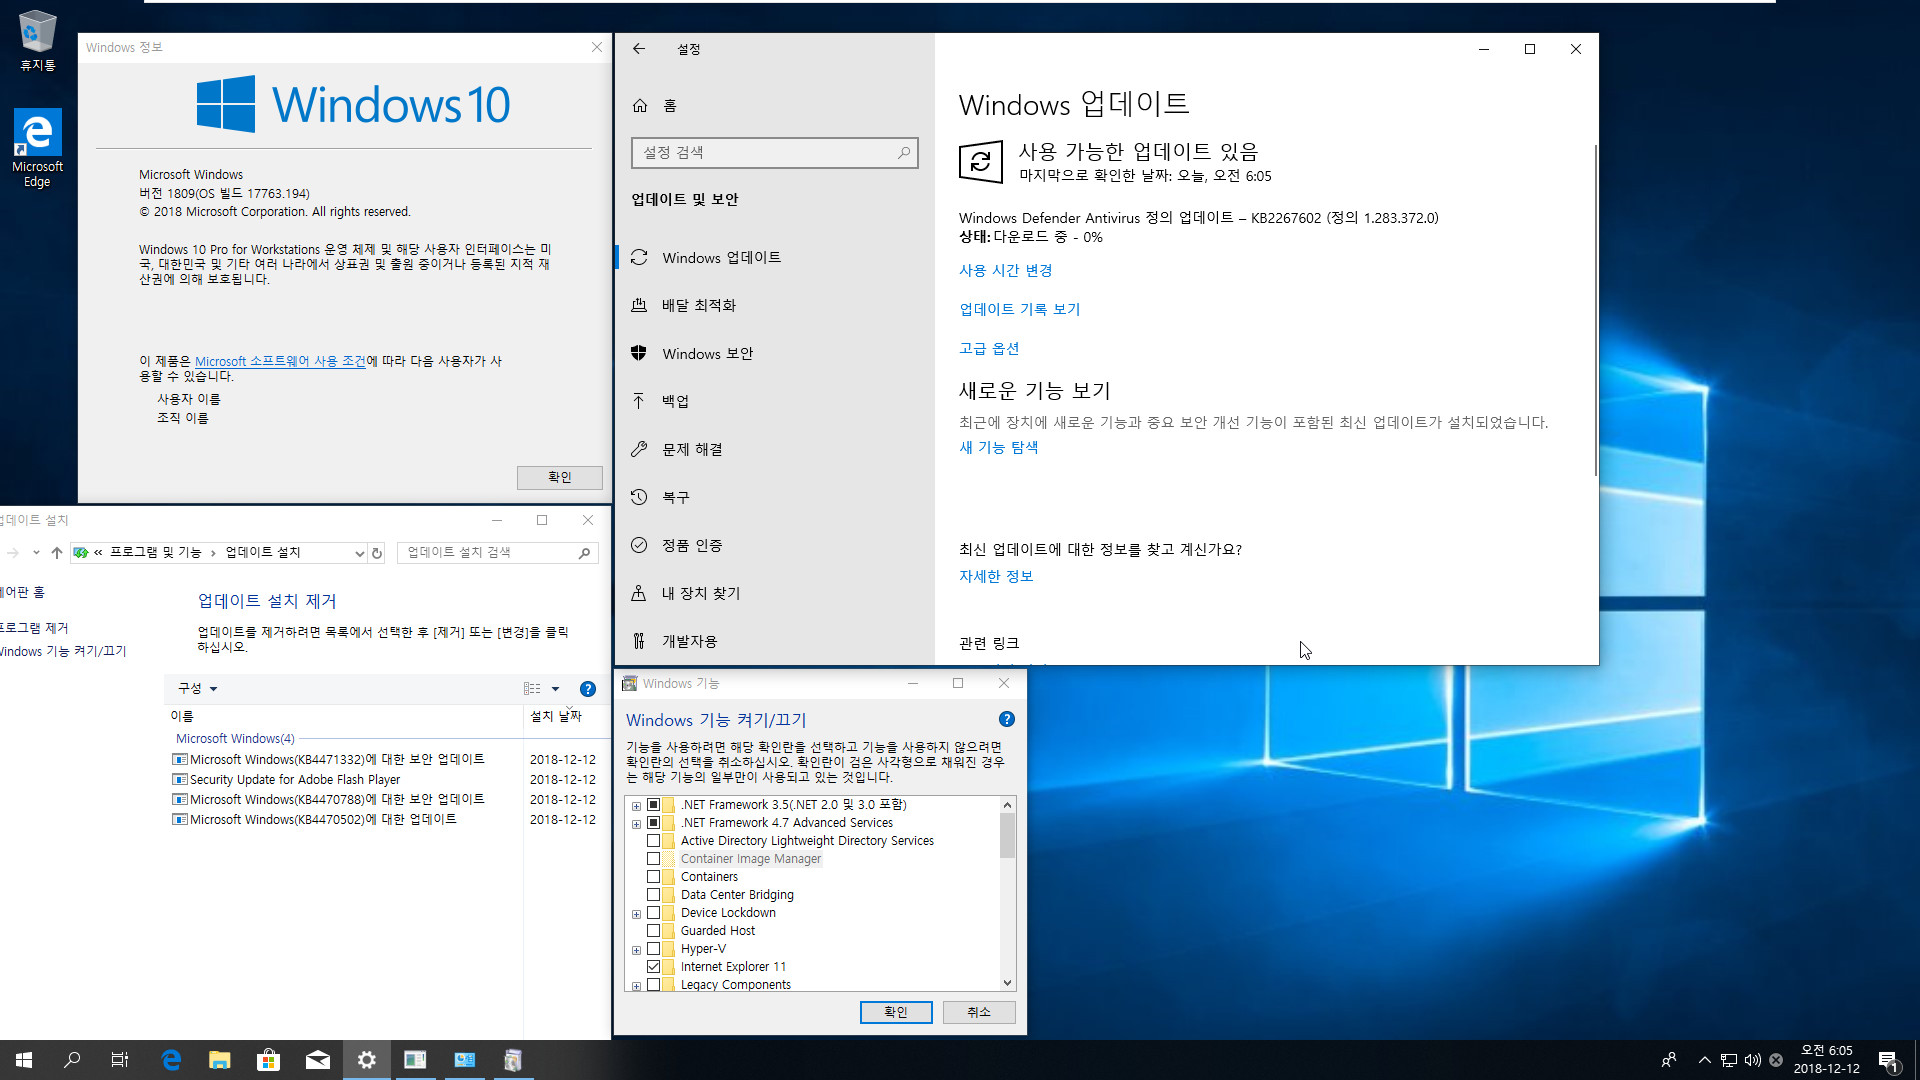Click the refresh icon beside address bar

[x=377, y=553]
